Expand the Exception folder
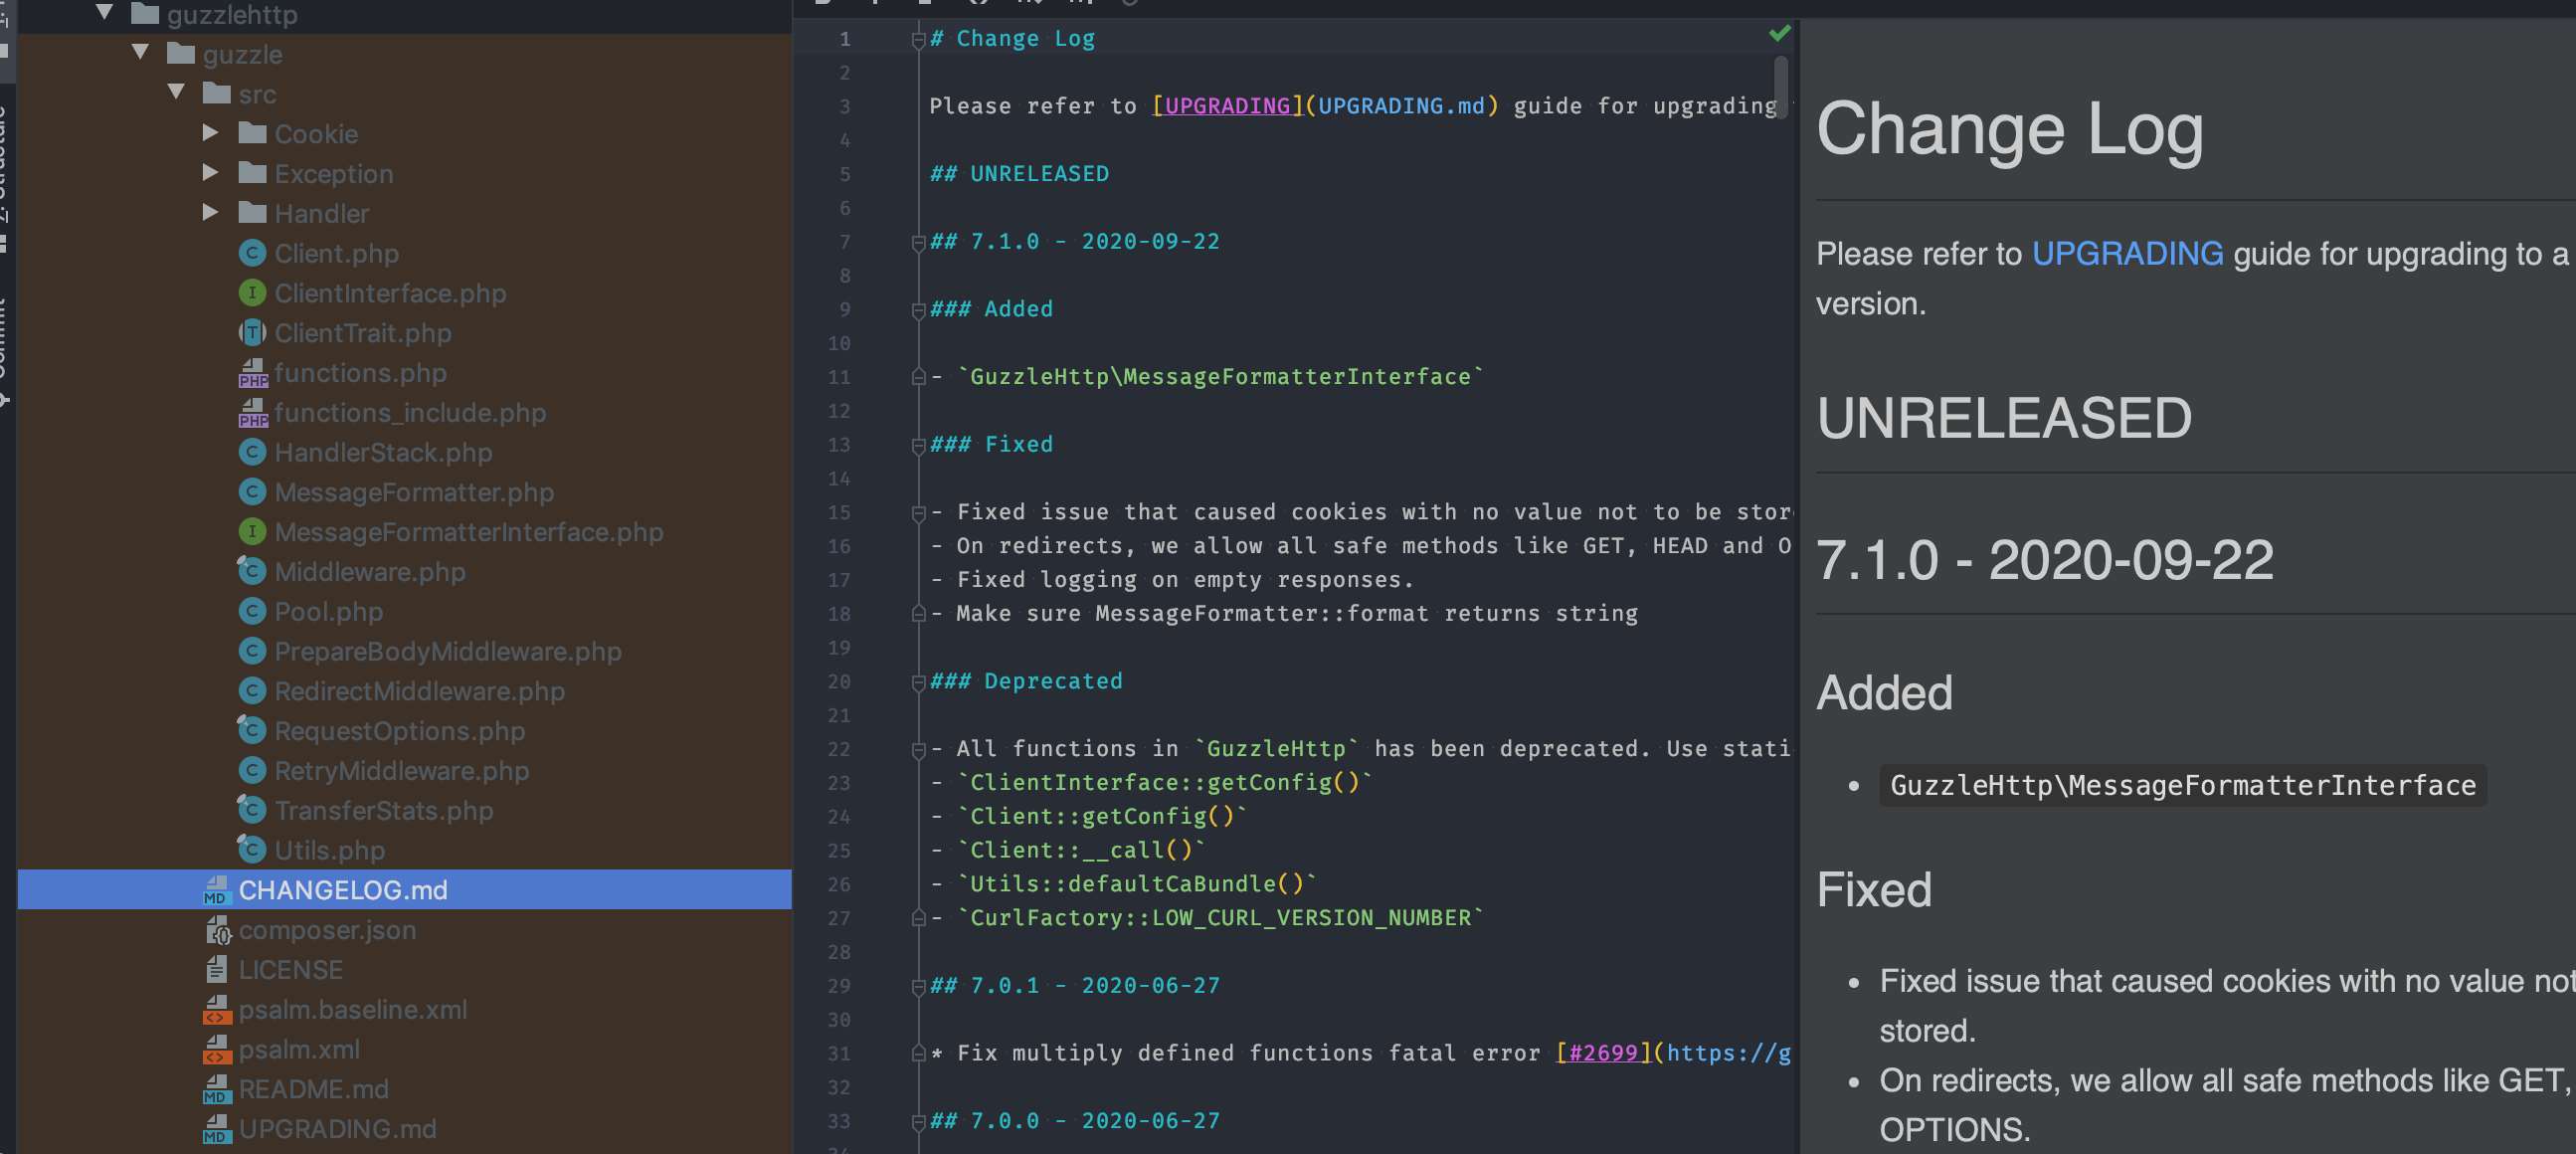 (210, 173)
